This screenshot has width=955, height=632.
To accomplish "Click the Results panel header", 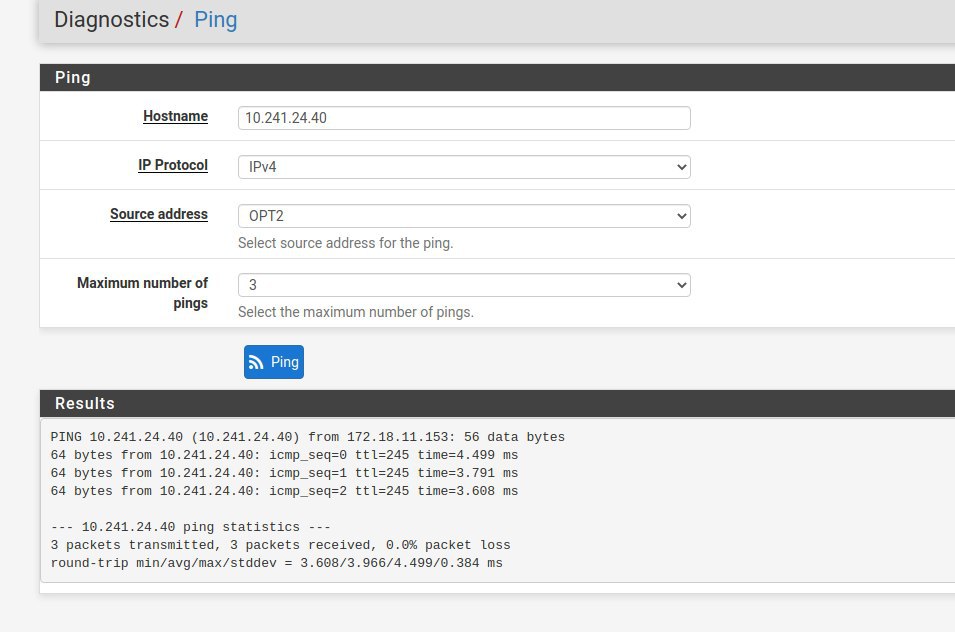I will [x=497, y=403].
